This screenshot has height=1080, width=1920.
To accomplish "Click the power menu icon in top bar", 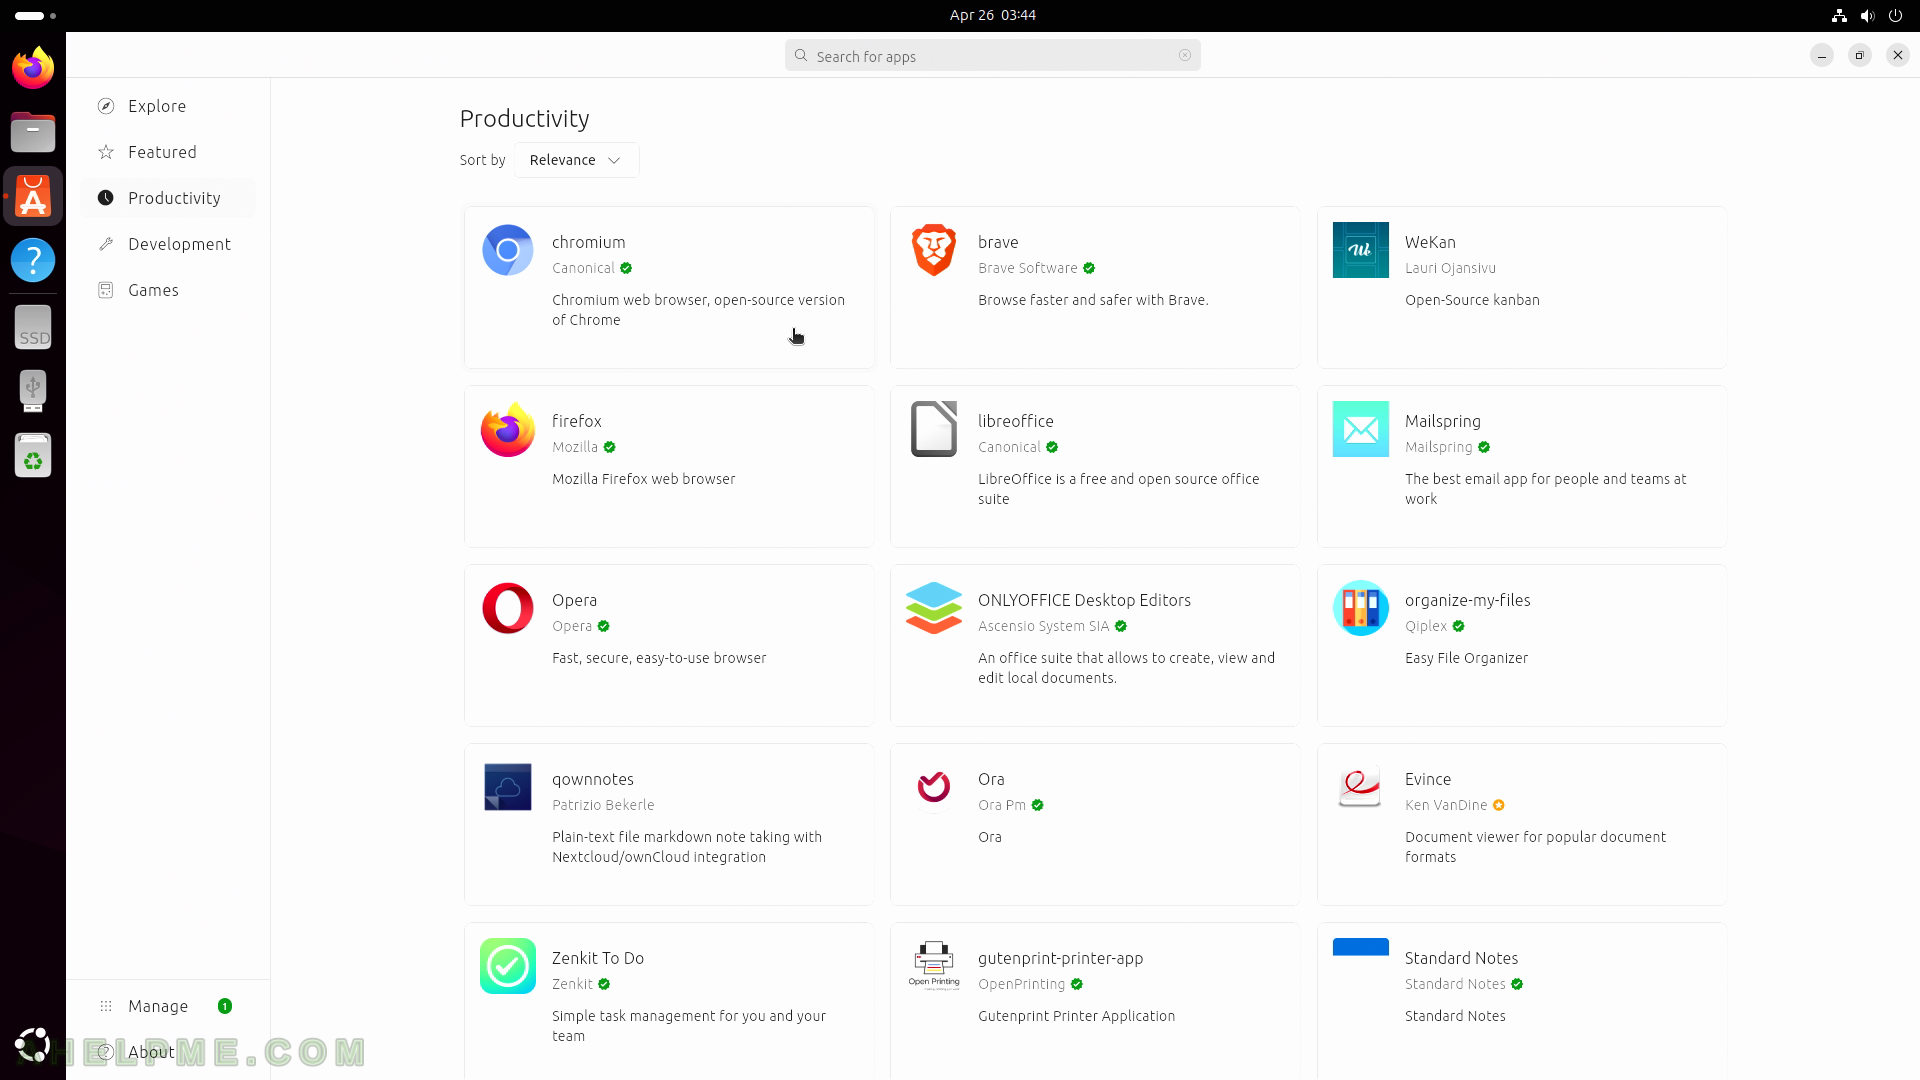I will (1895, 15).
